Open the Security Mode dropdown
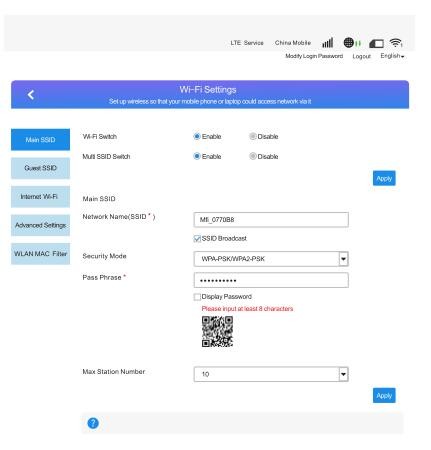The width and height of the screenshot is (431, 450). 271,259
